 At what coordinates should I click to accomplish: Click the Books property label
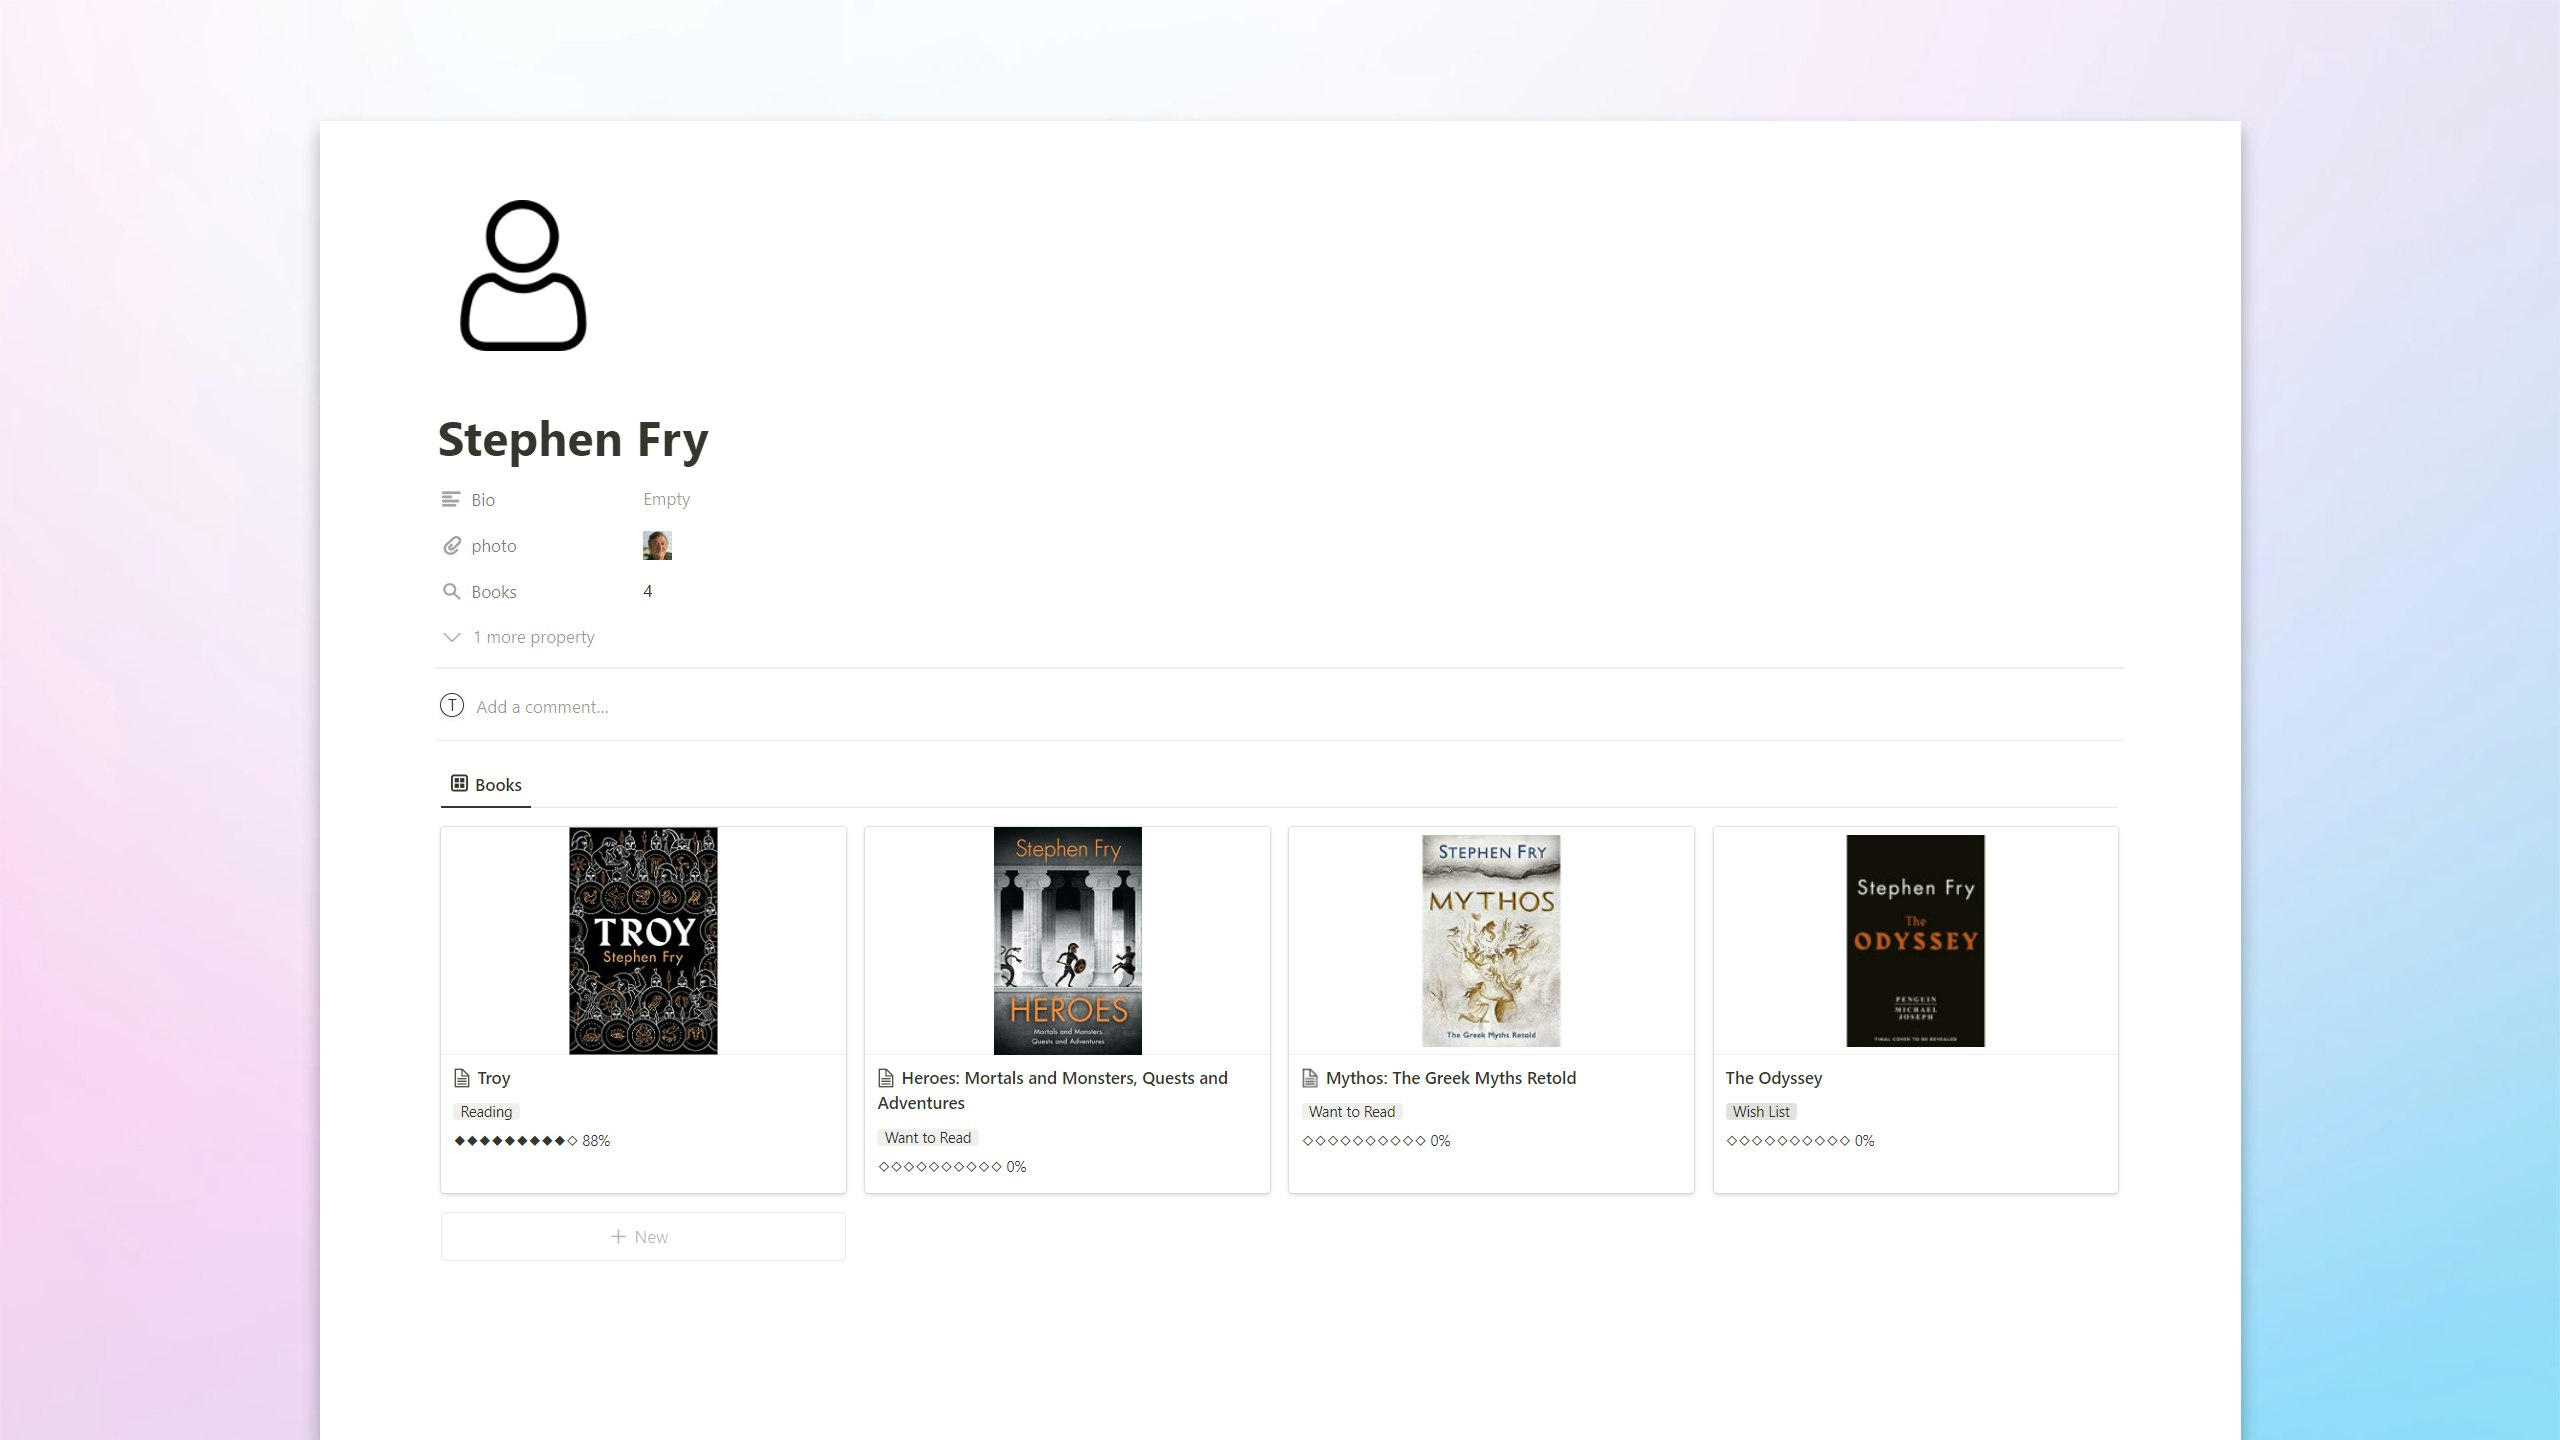point(494,592)
